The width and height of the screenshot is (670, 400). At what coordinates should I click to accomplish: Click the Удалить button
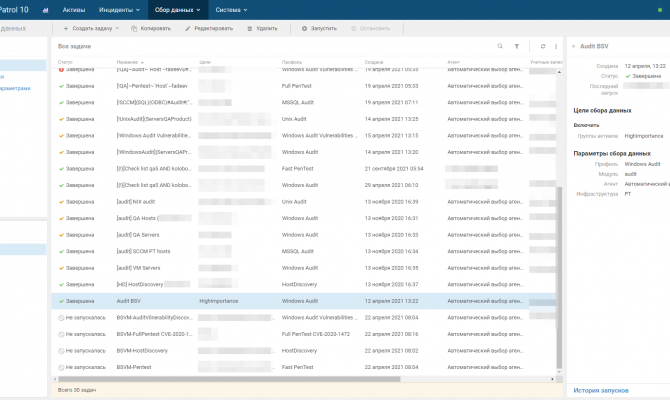tap(262, 29)
